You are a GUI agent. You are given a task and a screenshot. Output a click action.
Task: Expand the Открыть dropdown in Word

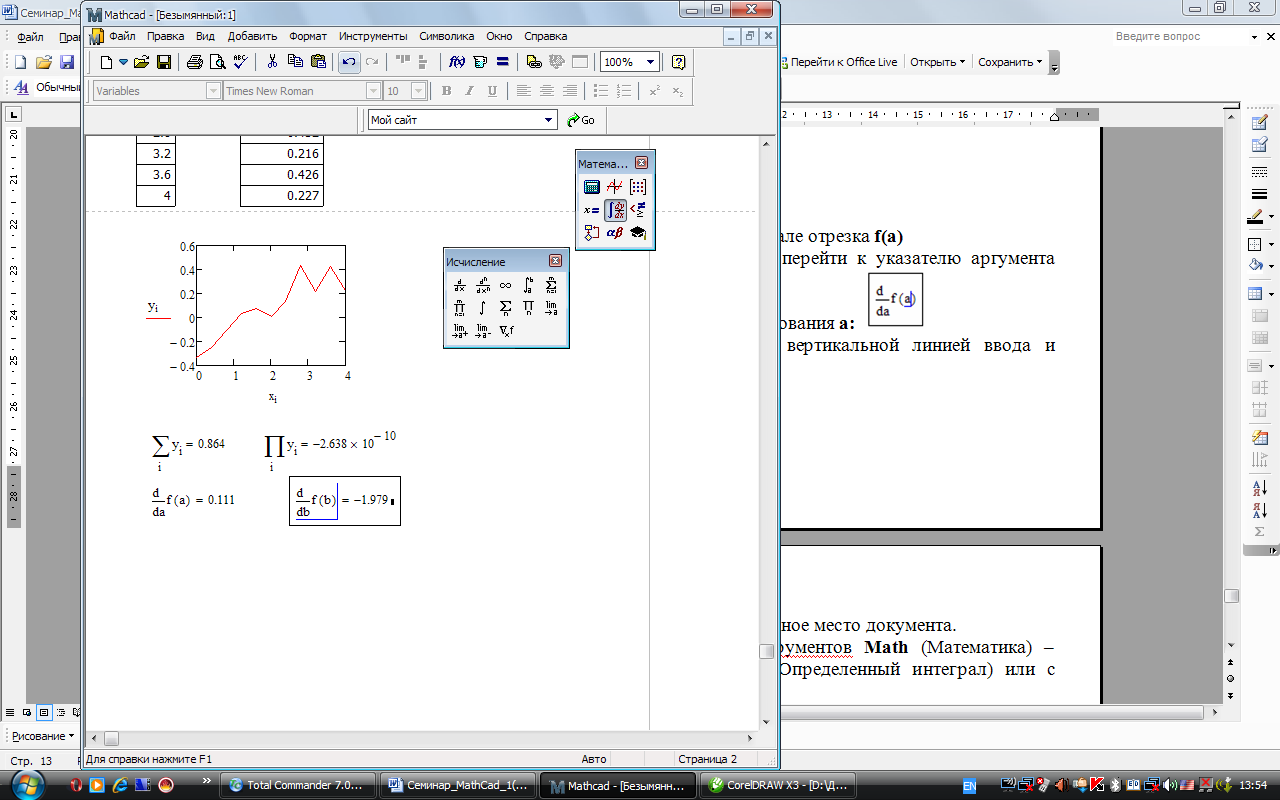[962, 62]
